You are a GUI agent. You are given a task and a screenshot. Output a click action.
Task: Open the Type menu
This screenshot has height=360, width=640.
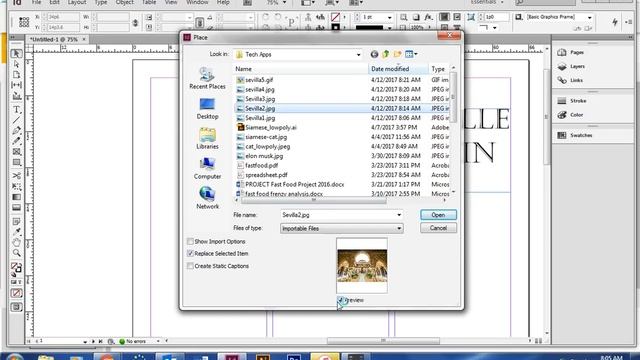coord(101,2)
